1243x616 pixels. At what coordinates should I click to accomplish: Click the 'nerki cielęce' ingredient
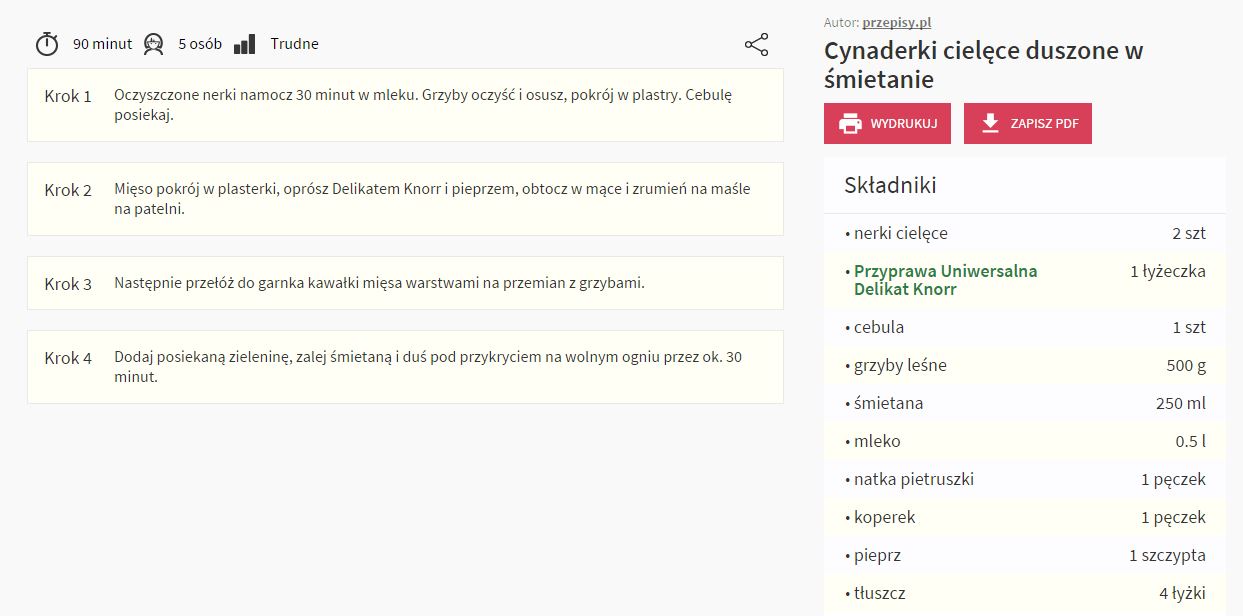pyautogui.click(x=900, y=233)
